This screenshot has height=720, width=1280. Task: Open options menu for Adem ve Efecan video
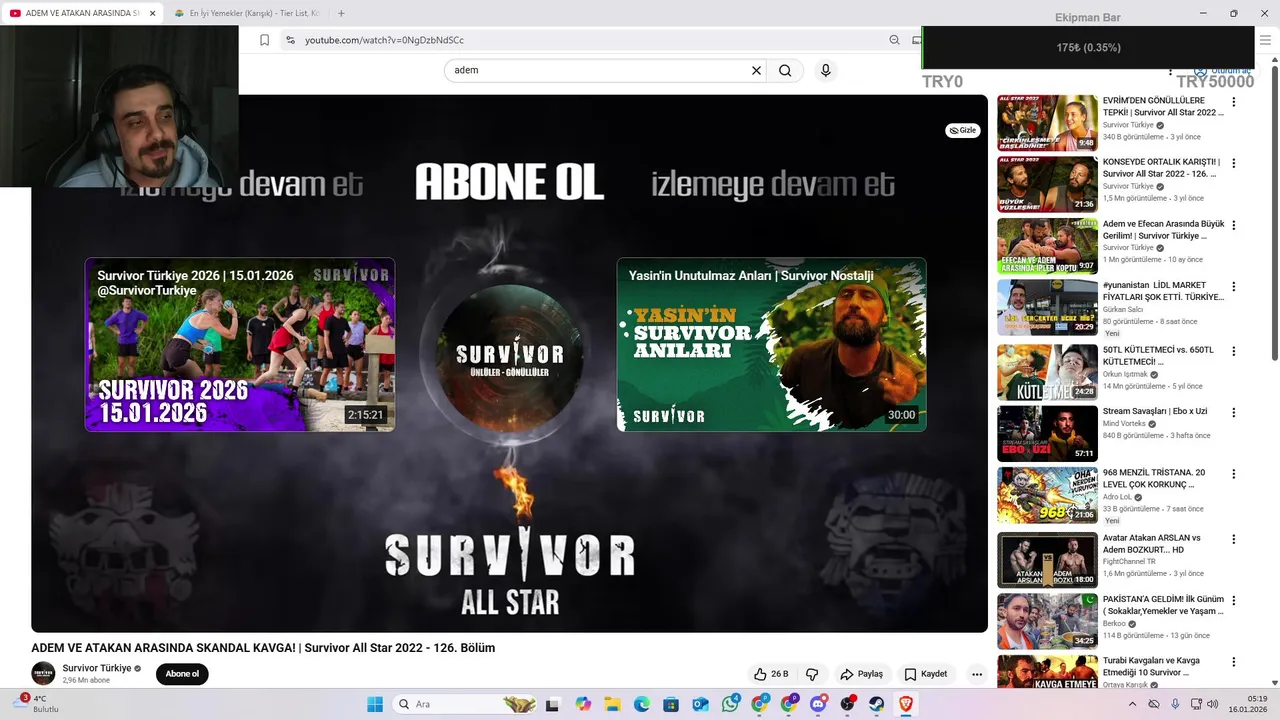click(x=1233, y=225)
